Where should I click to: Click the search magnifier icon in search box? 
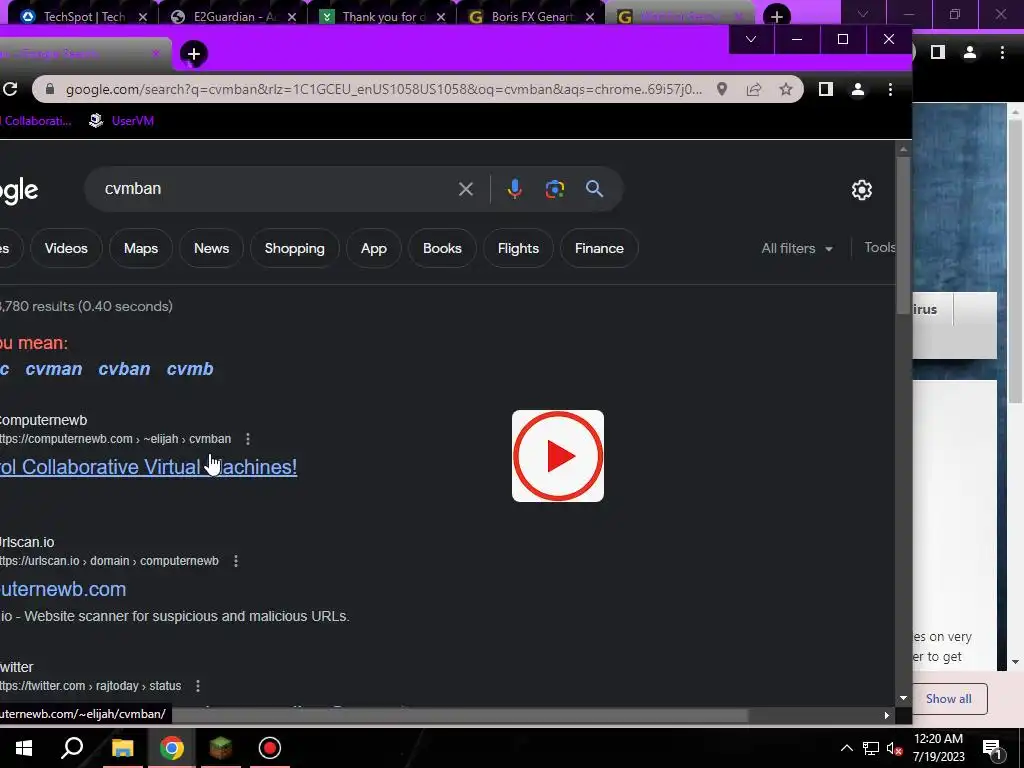[x=594, y=189]
